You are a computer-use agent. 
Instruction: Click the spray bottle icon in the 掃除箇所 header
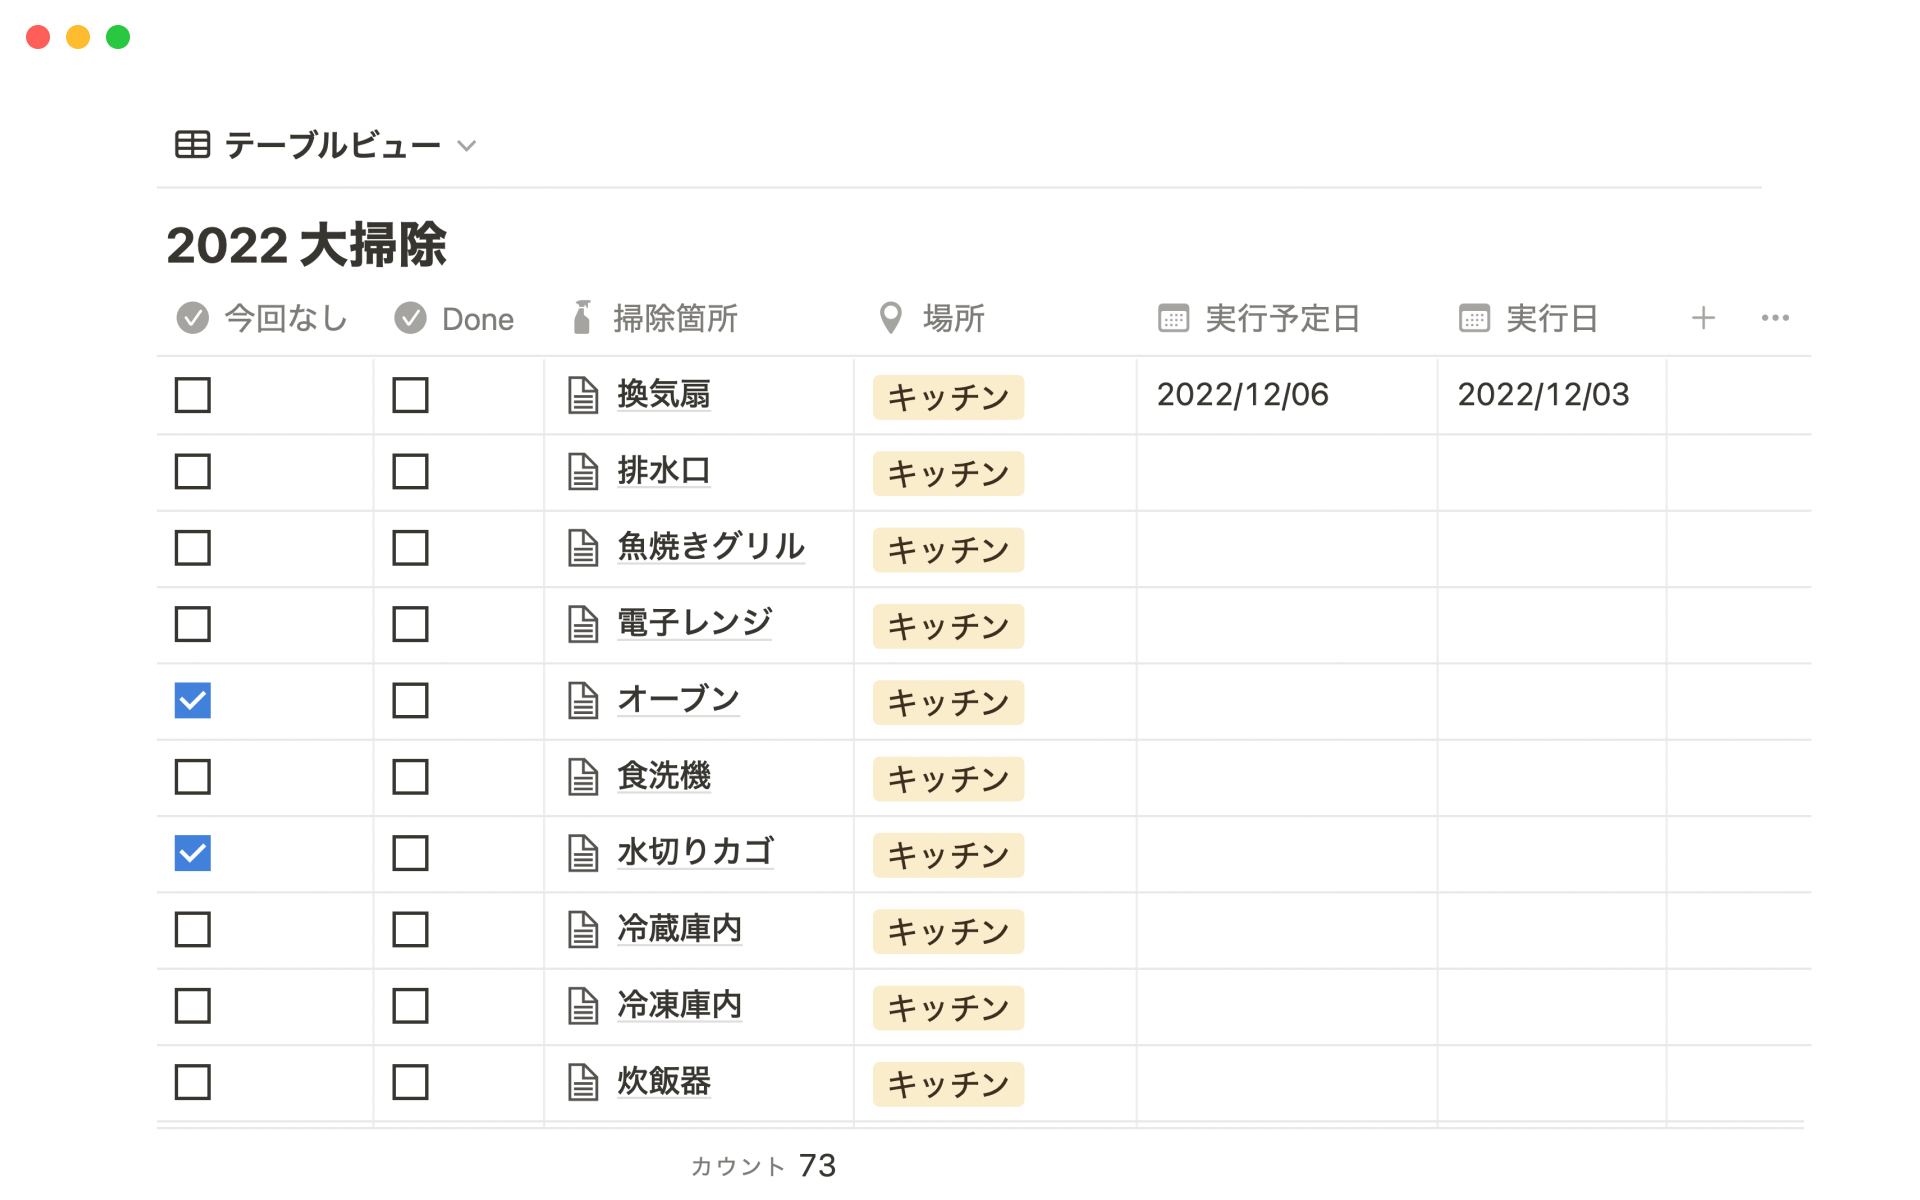click(582, 318)
